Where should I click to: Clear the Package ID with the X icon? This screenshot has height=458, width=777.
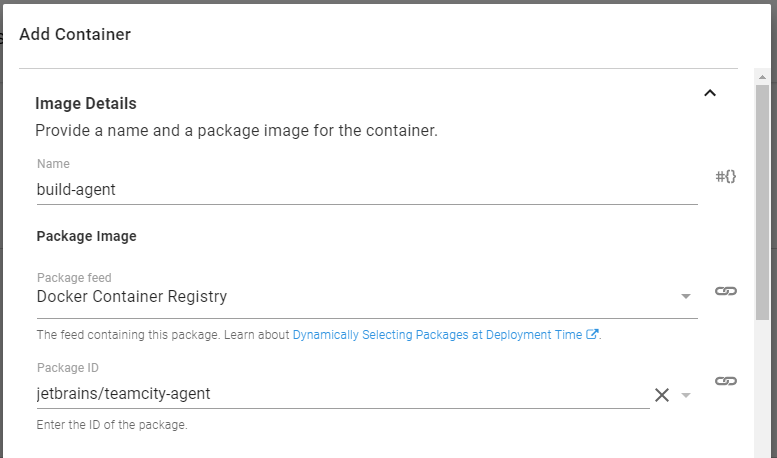(661, 395)
